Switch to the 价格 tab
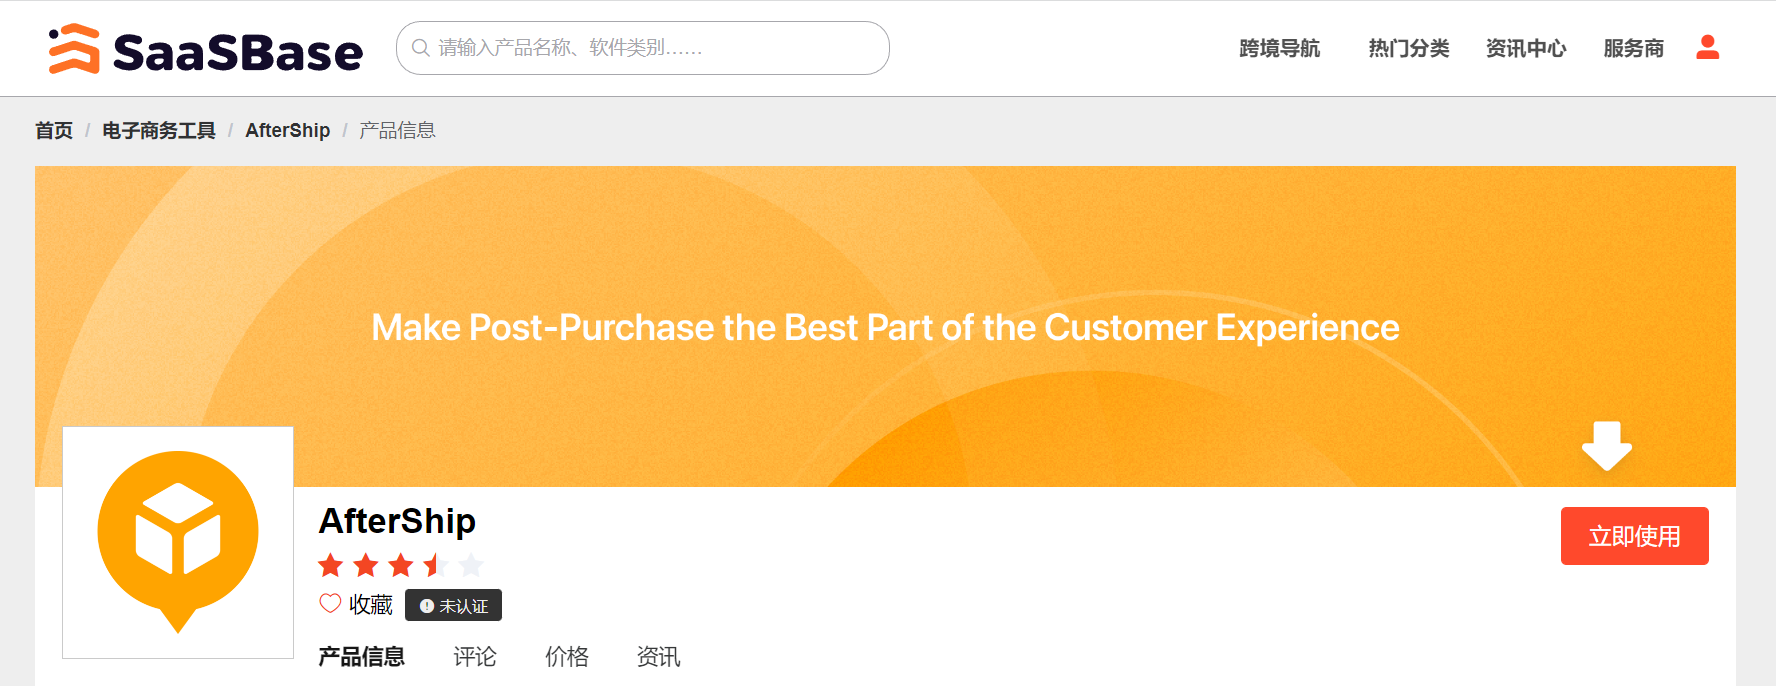1776x686 pixels. (566, 656)
